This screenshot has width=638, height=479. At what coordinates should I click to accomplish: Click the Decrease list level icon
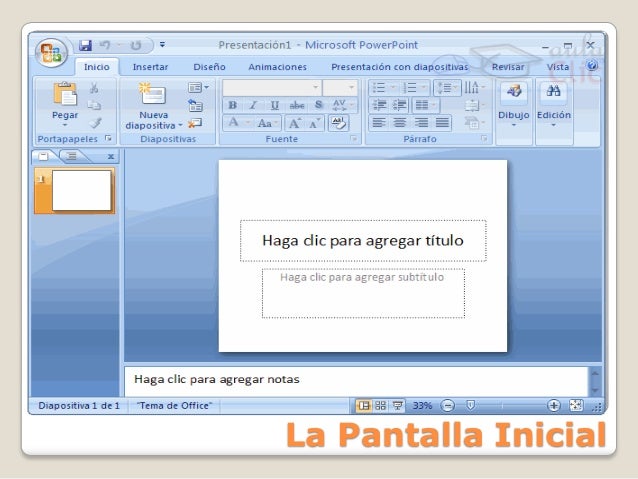(380, 105)
